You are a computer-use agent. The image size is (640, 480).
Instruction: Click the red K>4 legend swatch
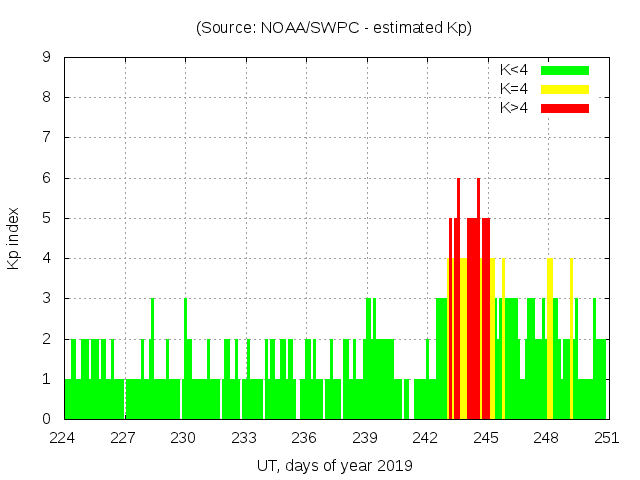pos(565,108)
